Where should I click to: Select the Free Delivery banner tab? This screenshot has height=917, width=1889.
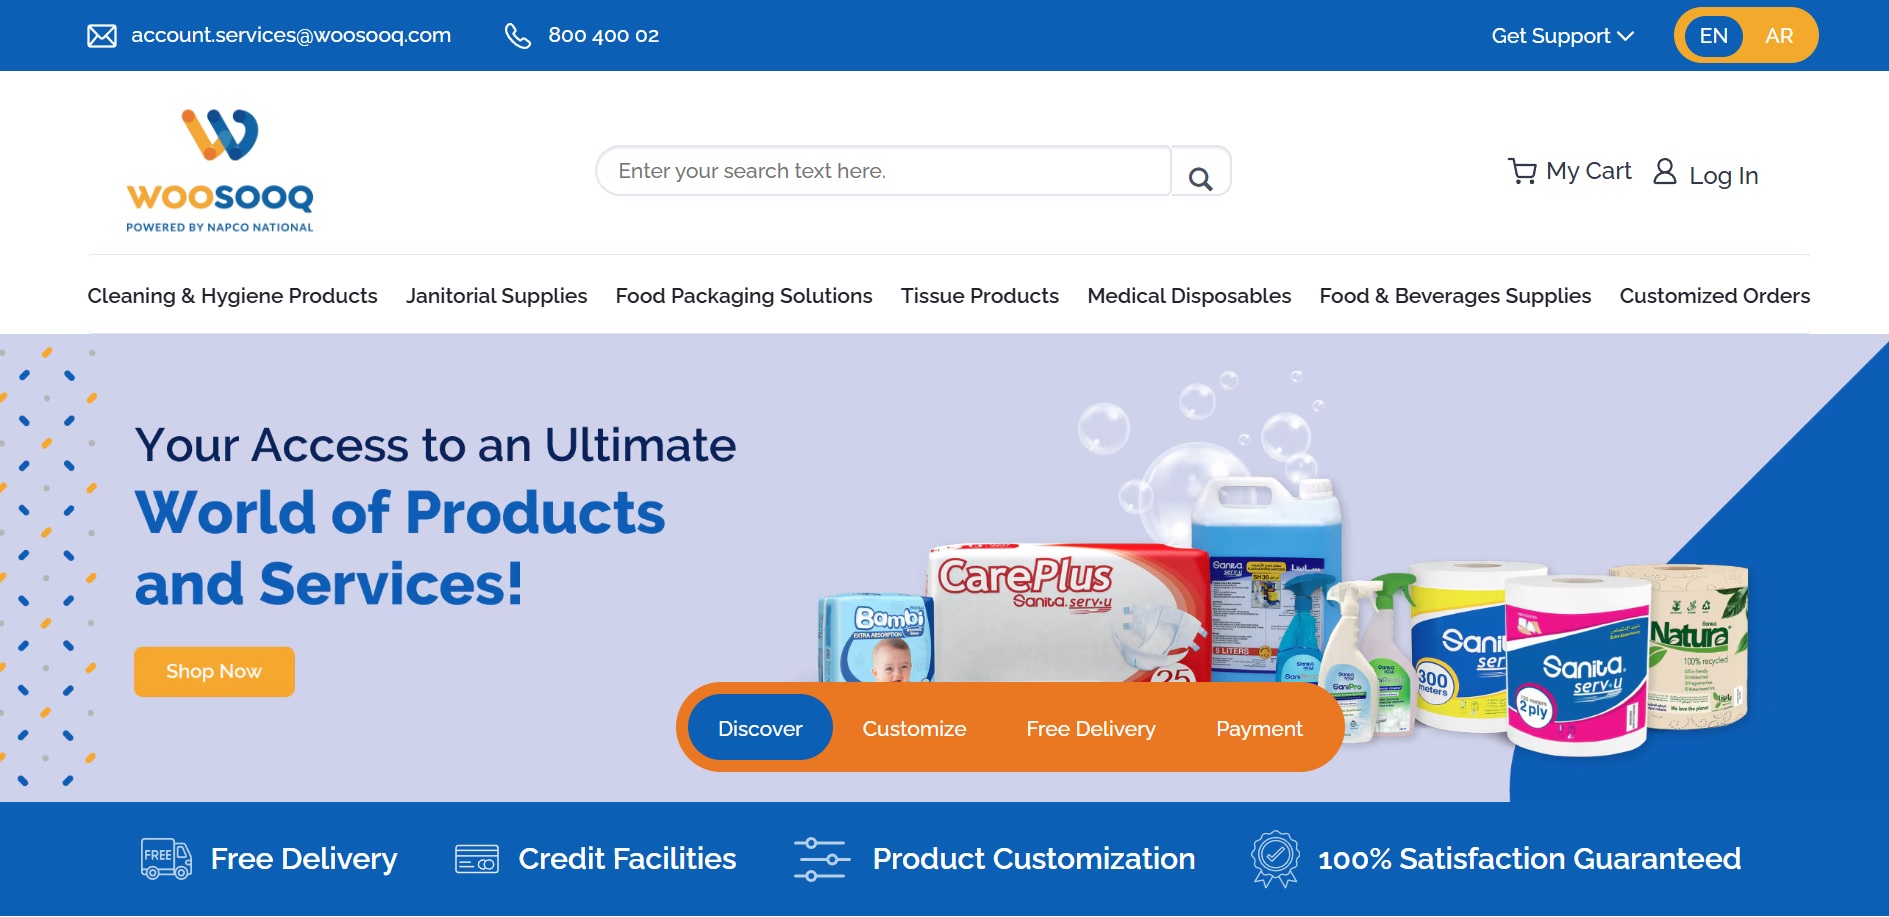tap(1090, 728)
